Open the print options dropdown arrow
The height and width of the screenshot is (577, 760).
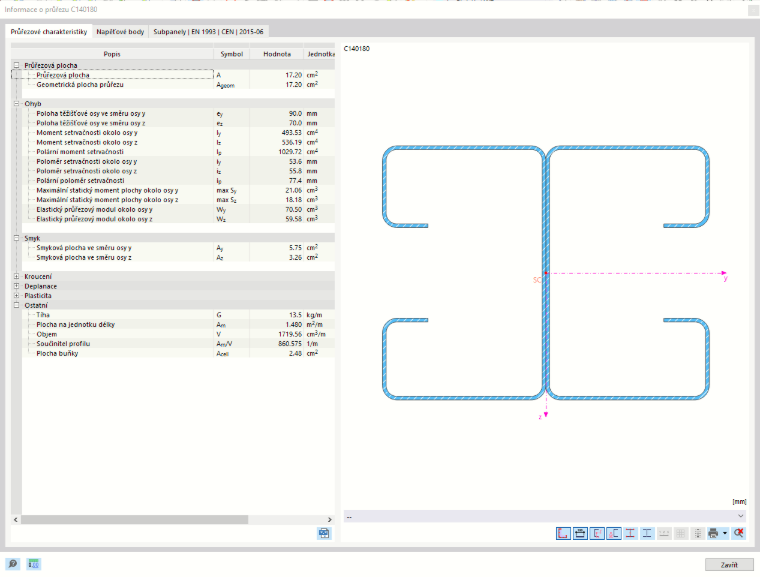[x=725, y=533]
